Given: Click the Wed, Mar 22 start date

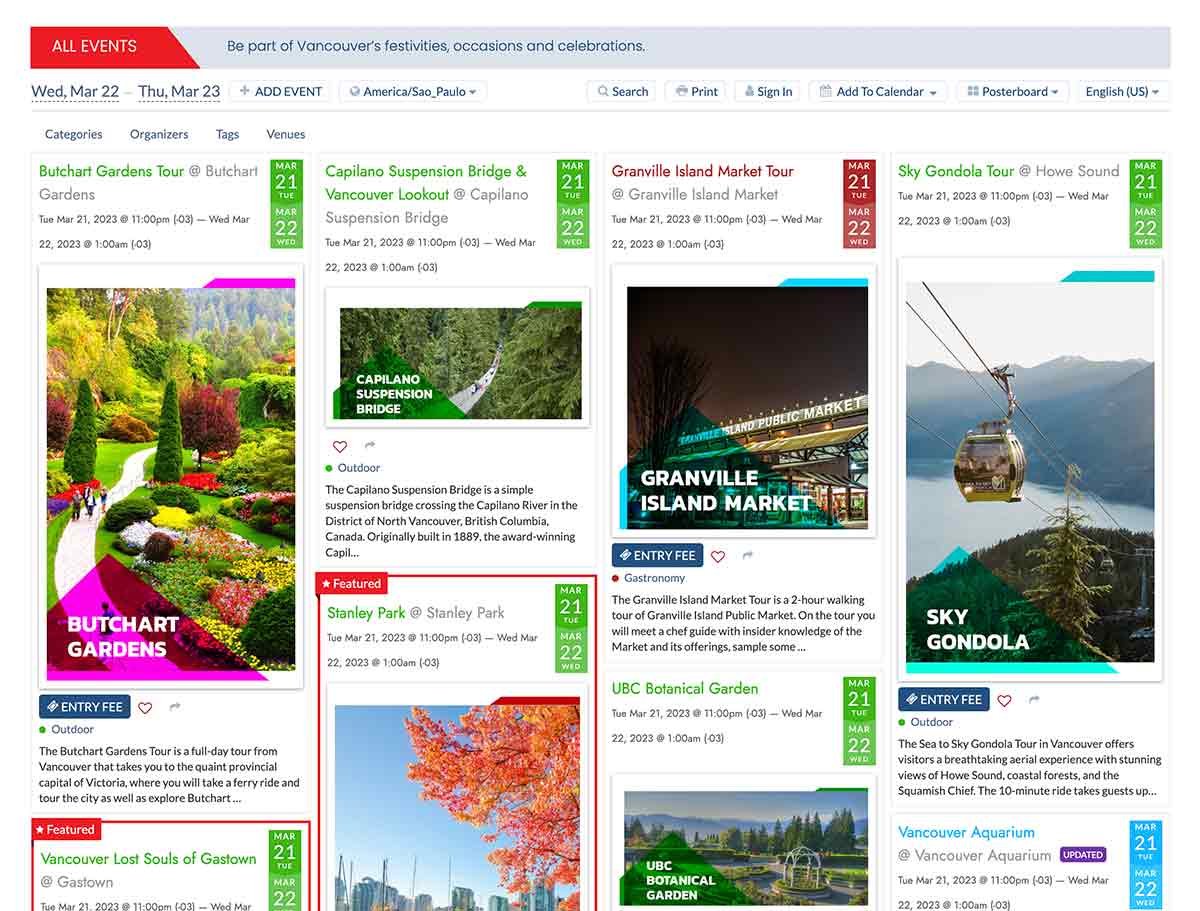Looking at the screenshot, I should [x=75, y=91].
